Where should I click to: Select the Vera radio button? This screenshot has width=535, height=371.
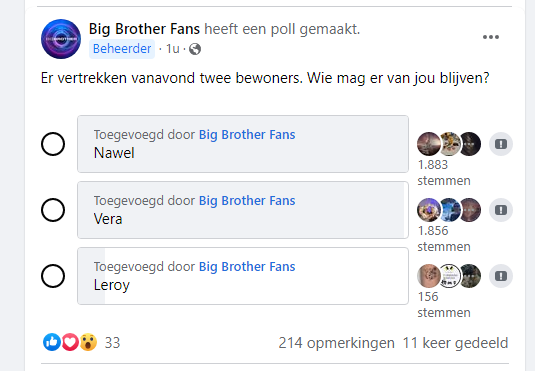(x=53, y=210)
